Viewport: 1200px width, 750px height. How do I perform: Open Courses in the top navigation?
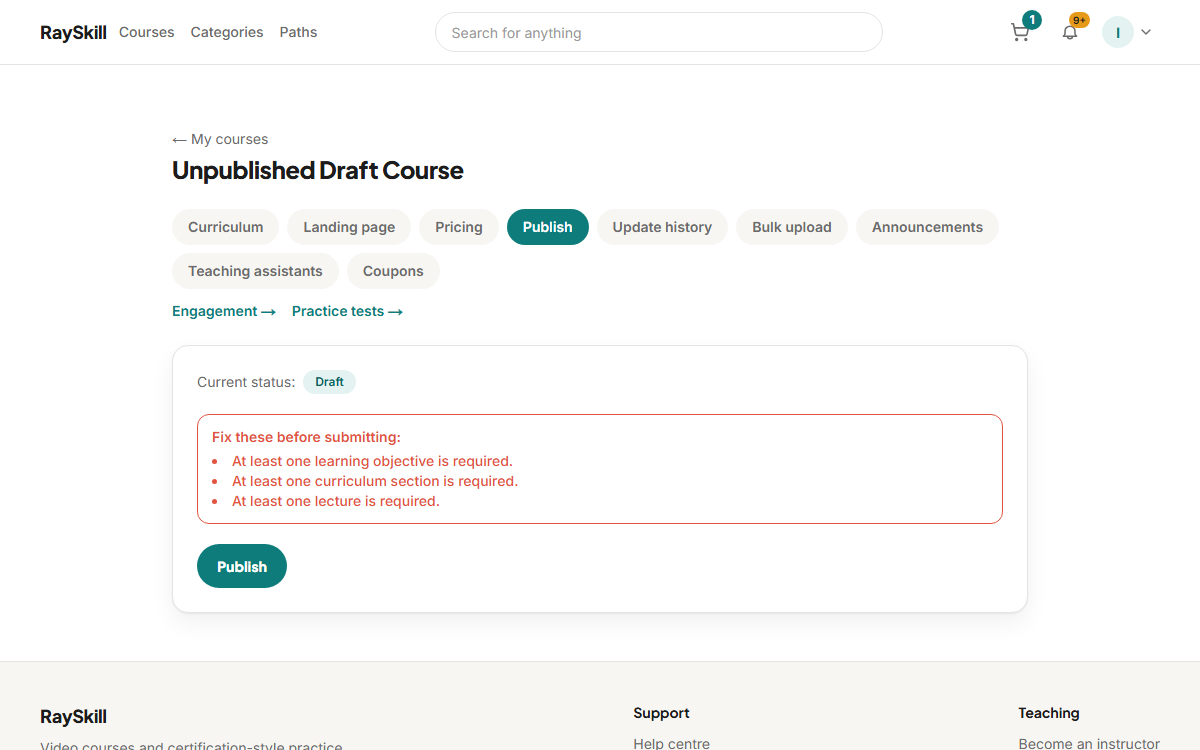pyautogui.click(x=147, y=32)
